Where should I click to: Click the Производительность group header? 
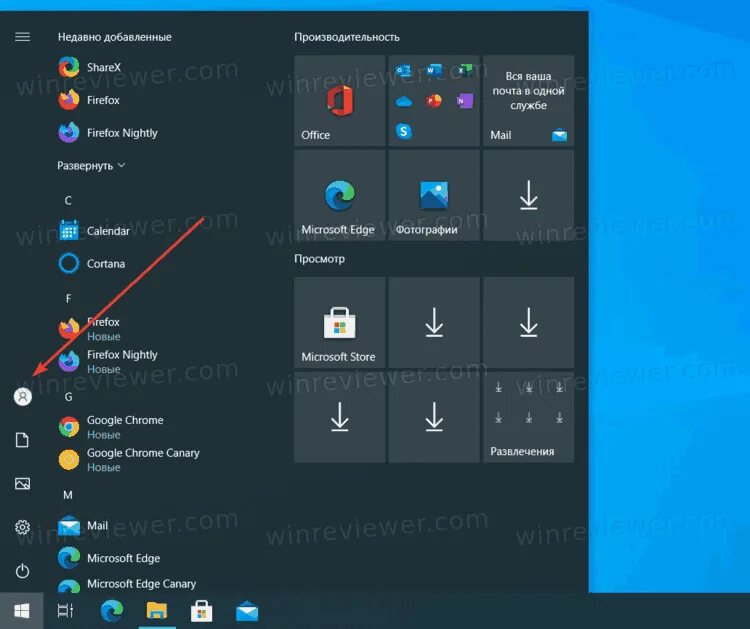347,37
